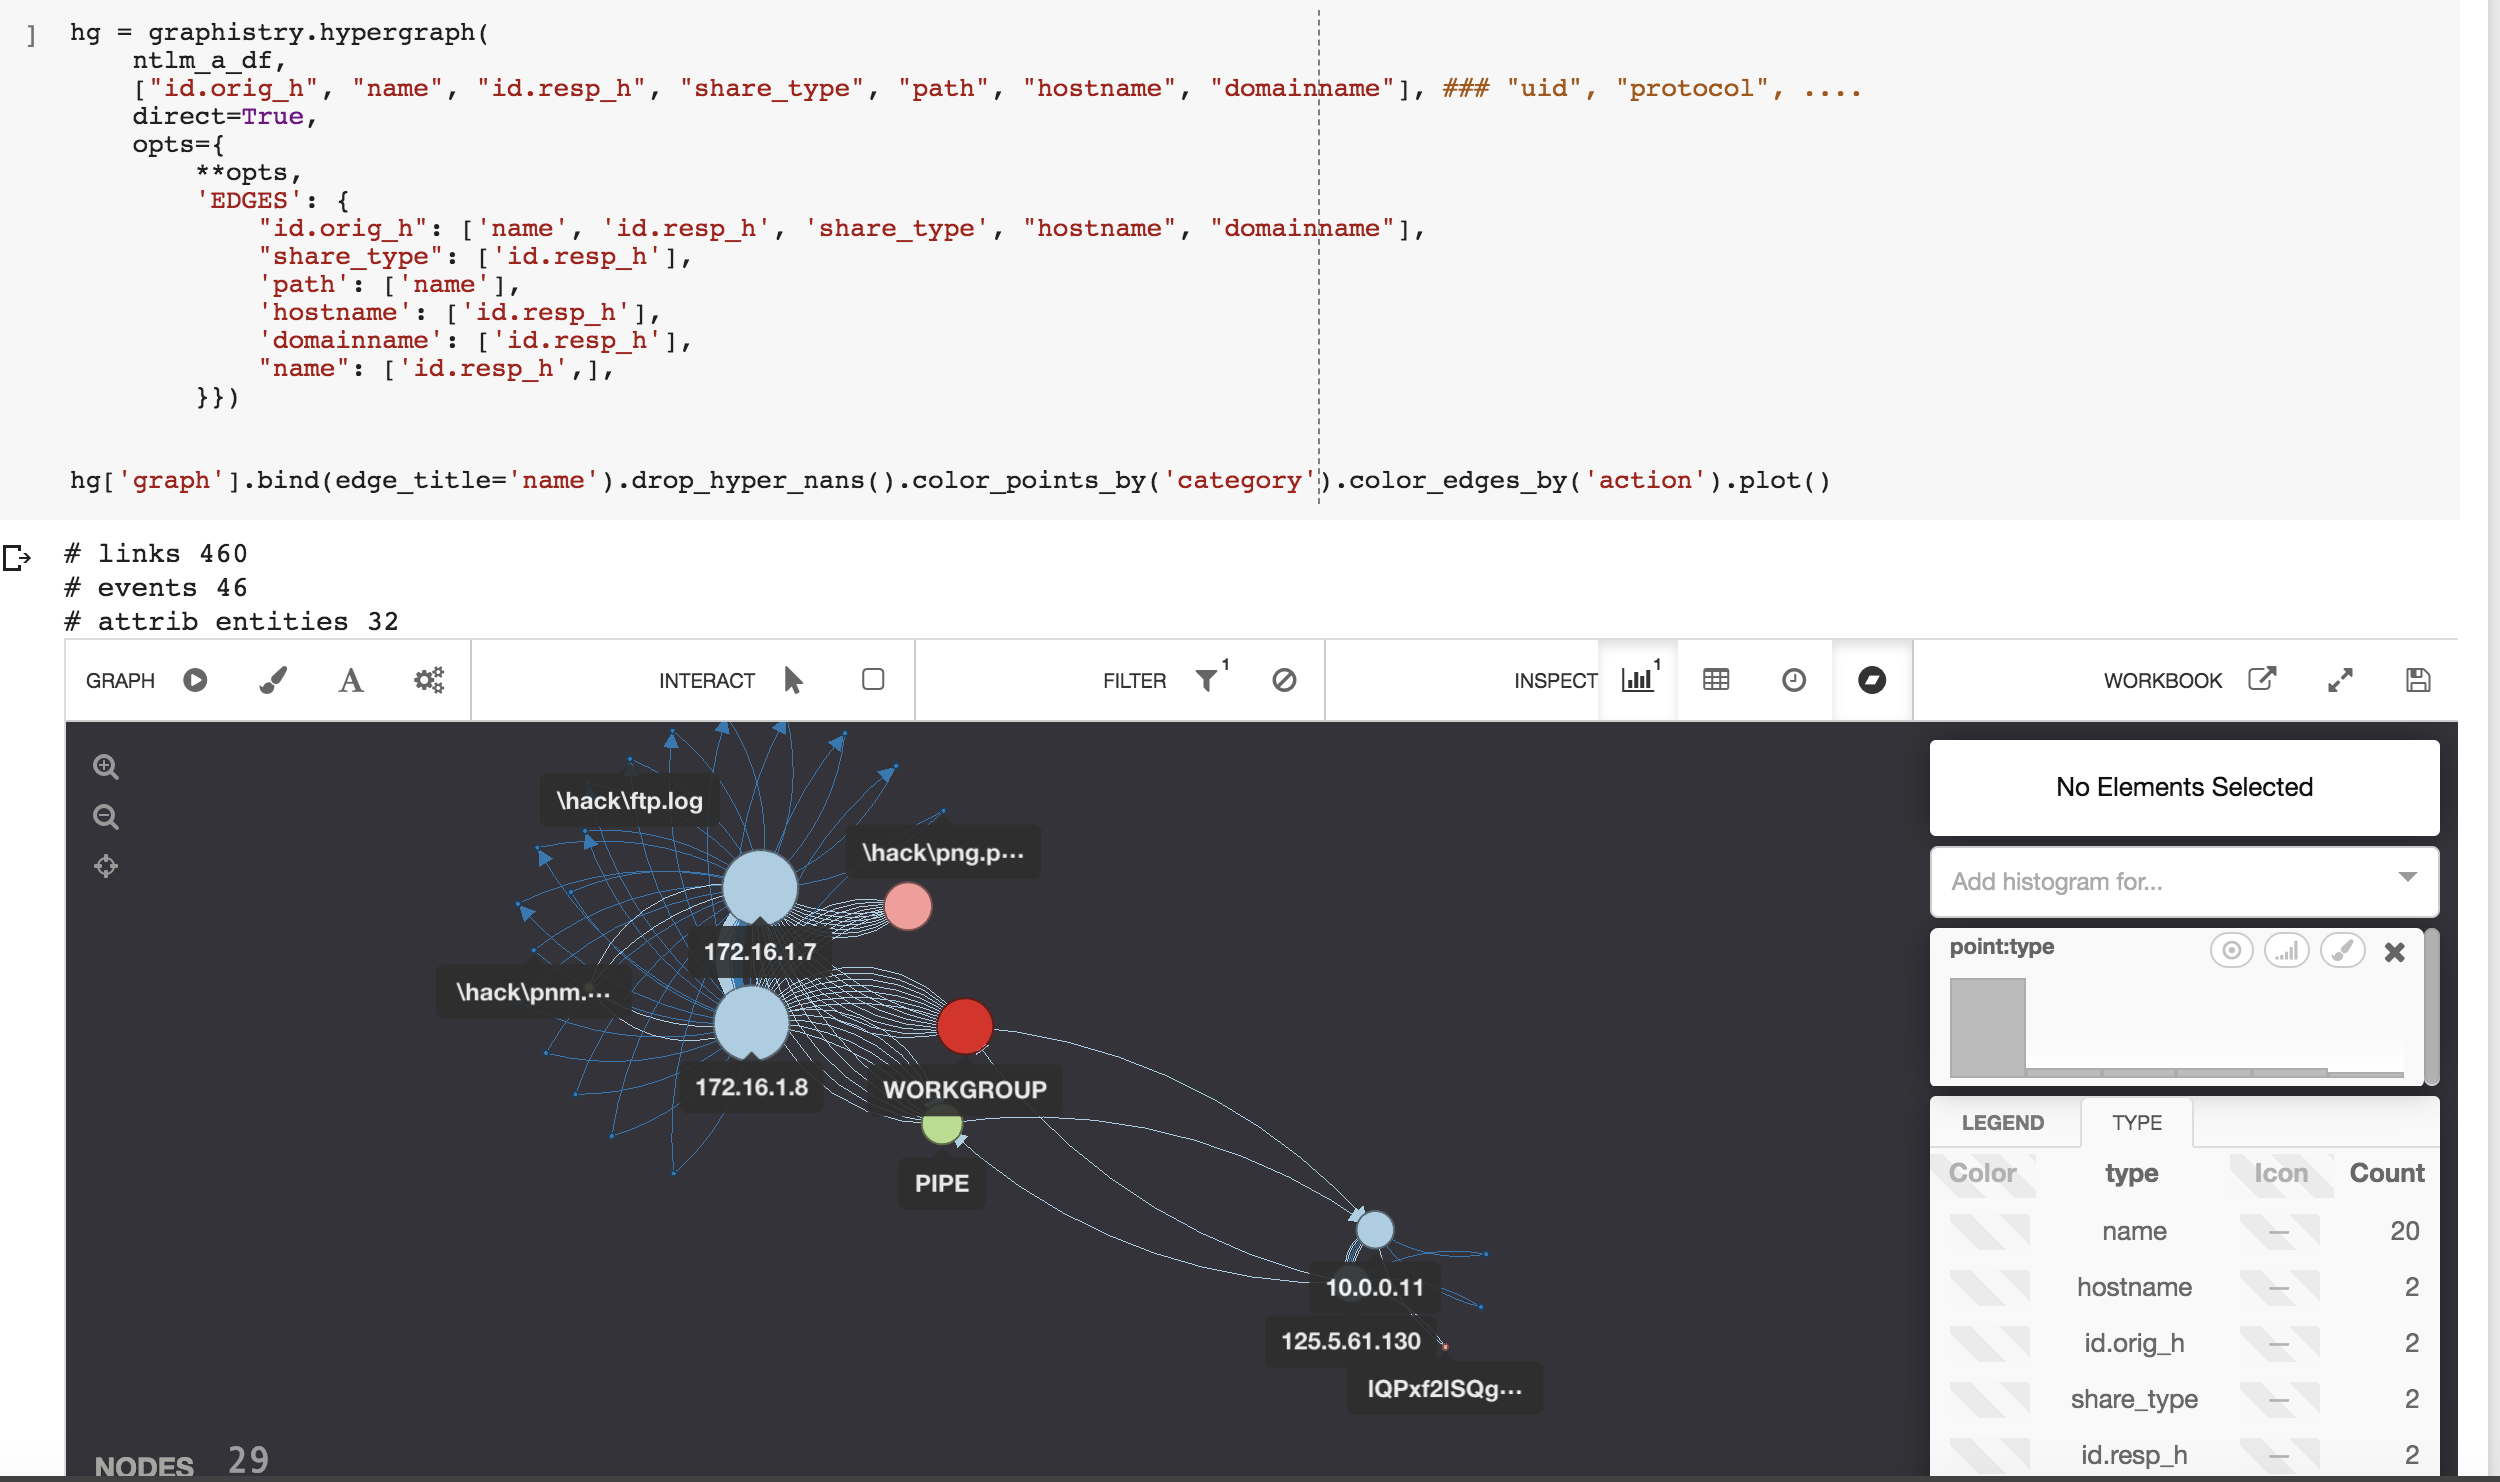Click the 172.16.1.7 node label

pyautogui.click(x=760, y=951)
